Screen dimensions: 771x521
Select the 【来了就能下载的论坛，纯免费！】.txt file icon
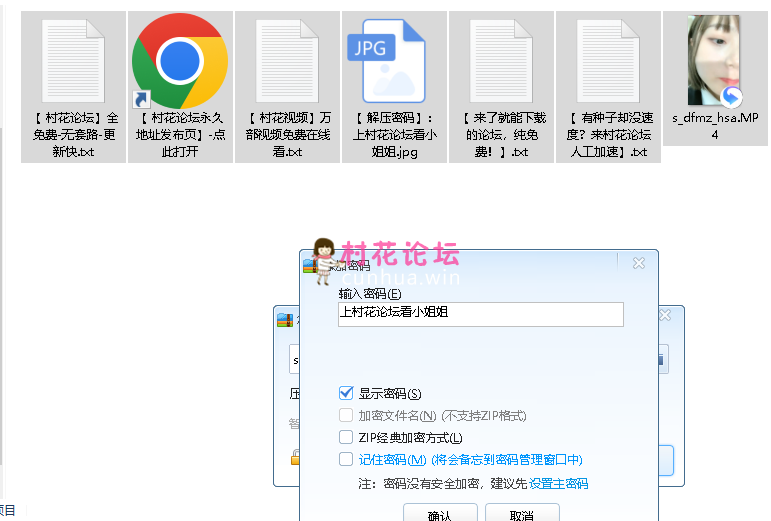(x=501, y=60)
